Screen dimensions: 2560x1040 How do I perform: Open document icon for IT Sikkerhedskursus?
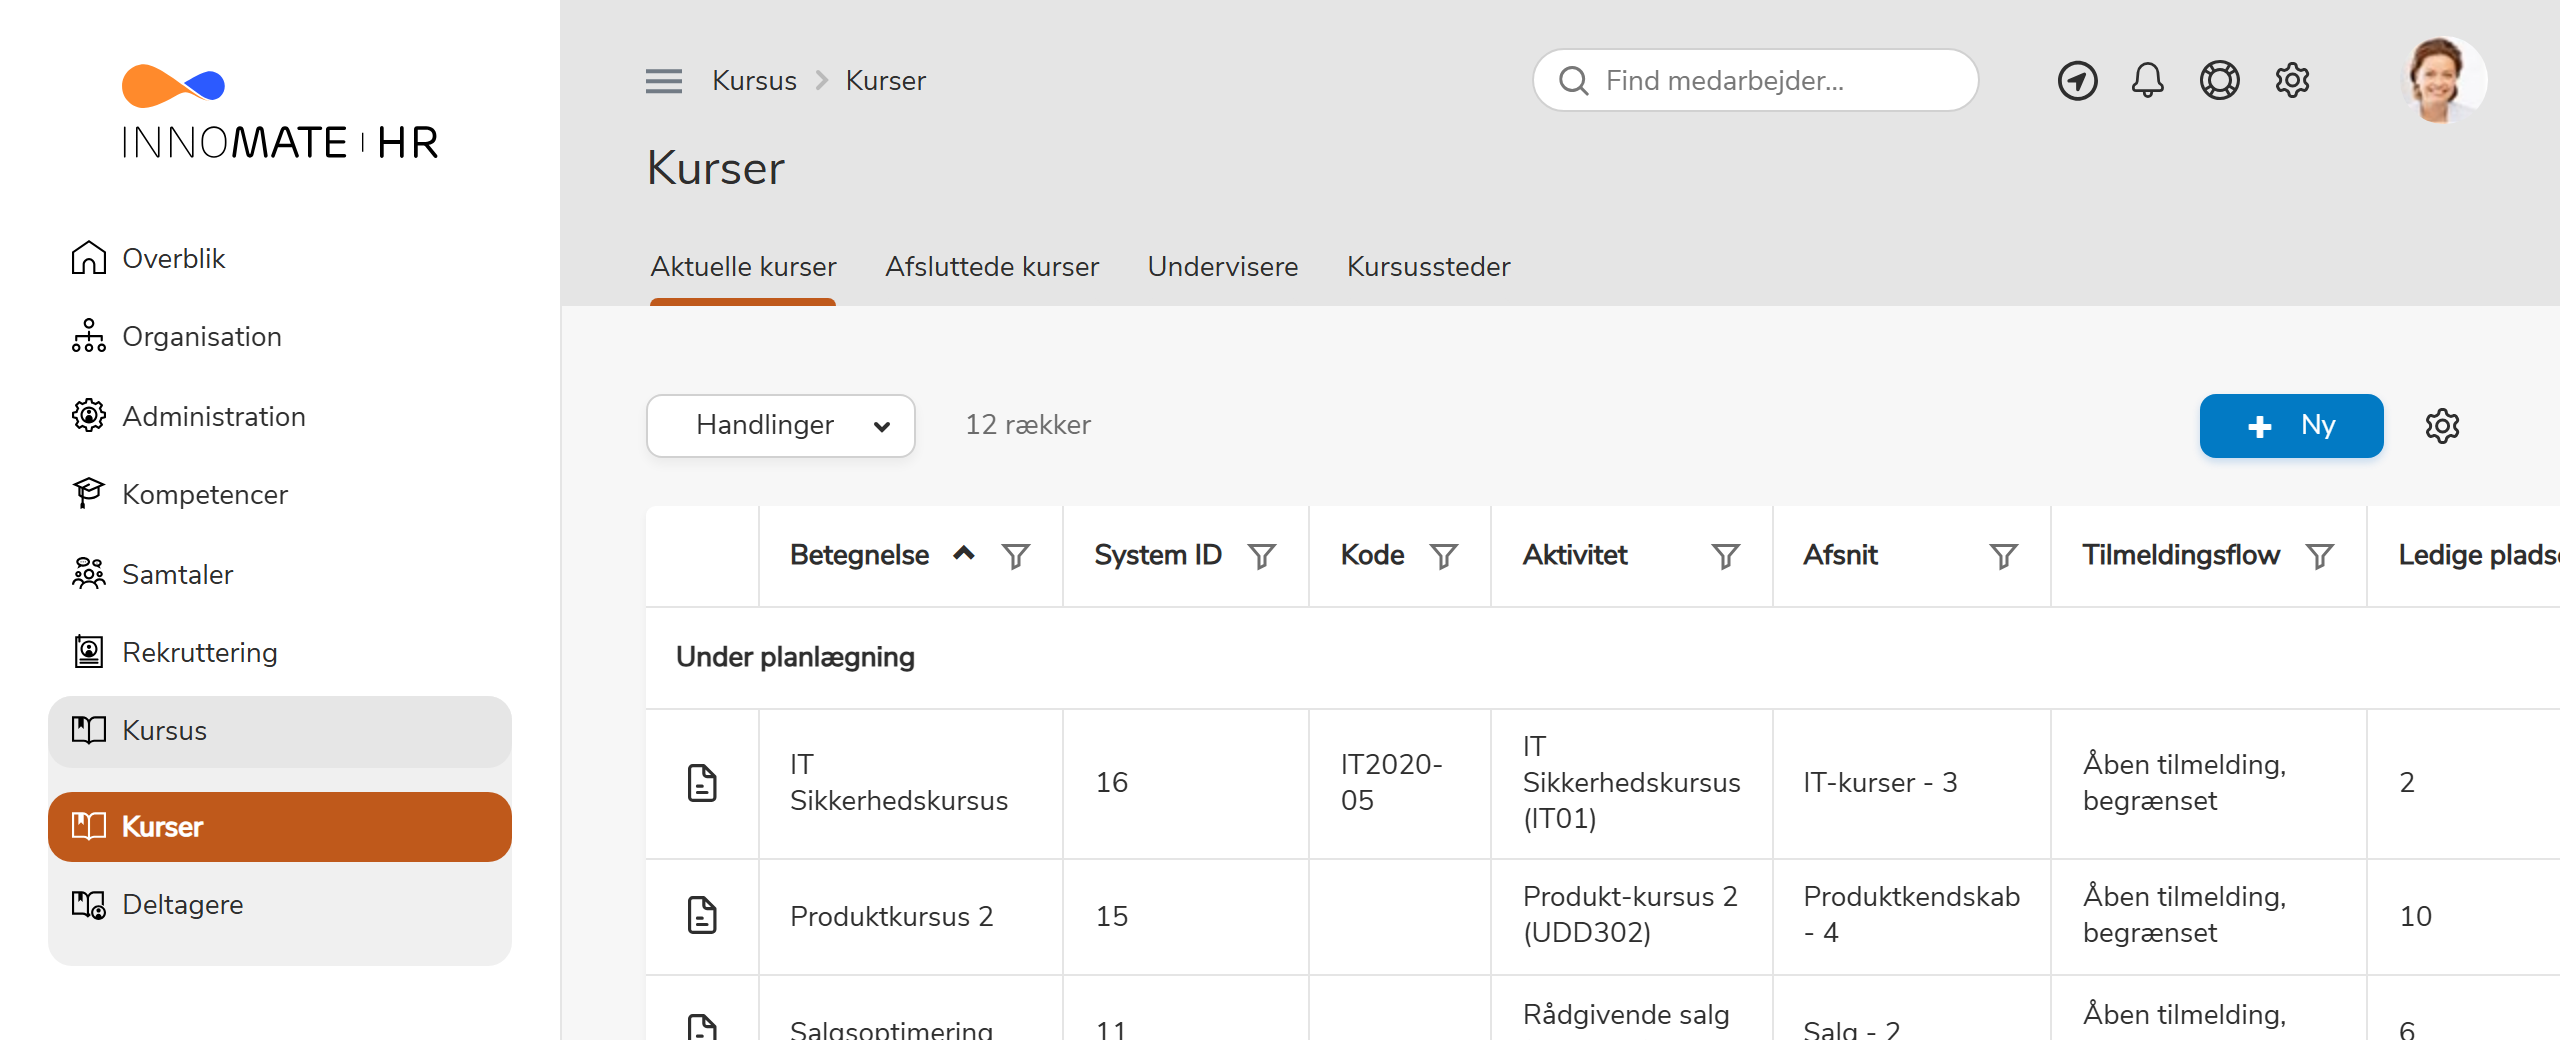702,783
